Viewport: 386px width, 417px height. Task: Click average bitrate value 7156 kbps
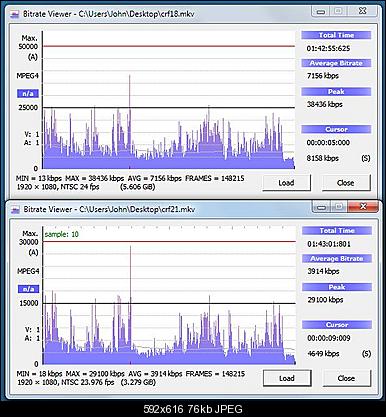(x=323, y=76)
